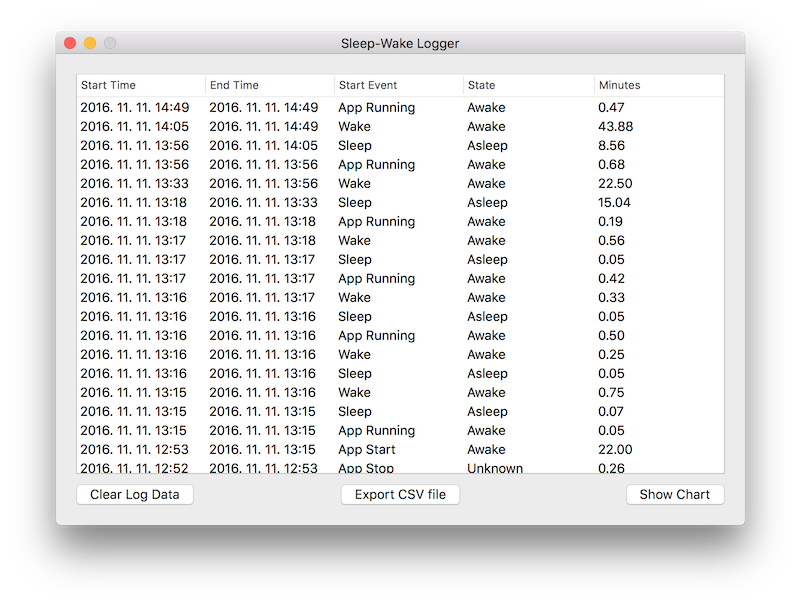This screenshot has height=605, width=801.
Task: Click Wake event in the 43.88 minutes row
Action: click(355, 126)
